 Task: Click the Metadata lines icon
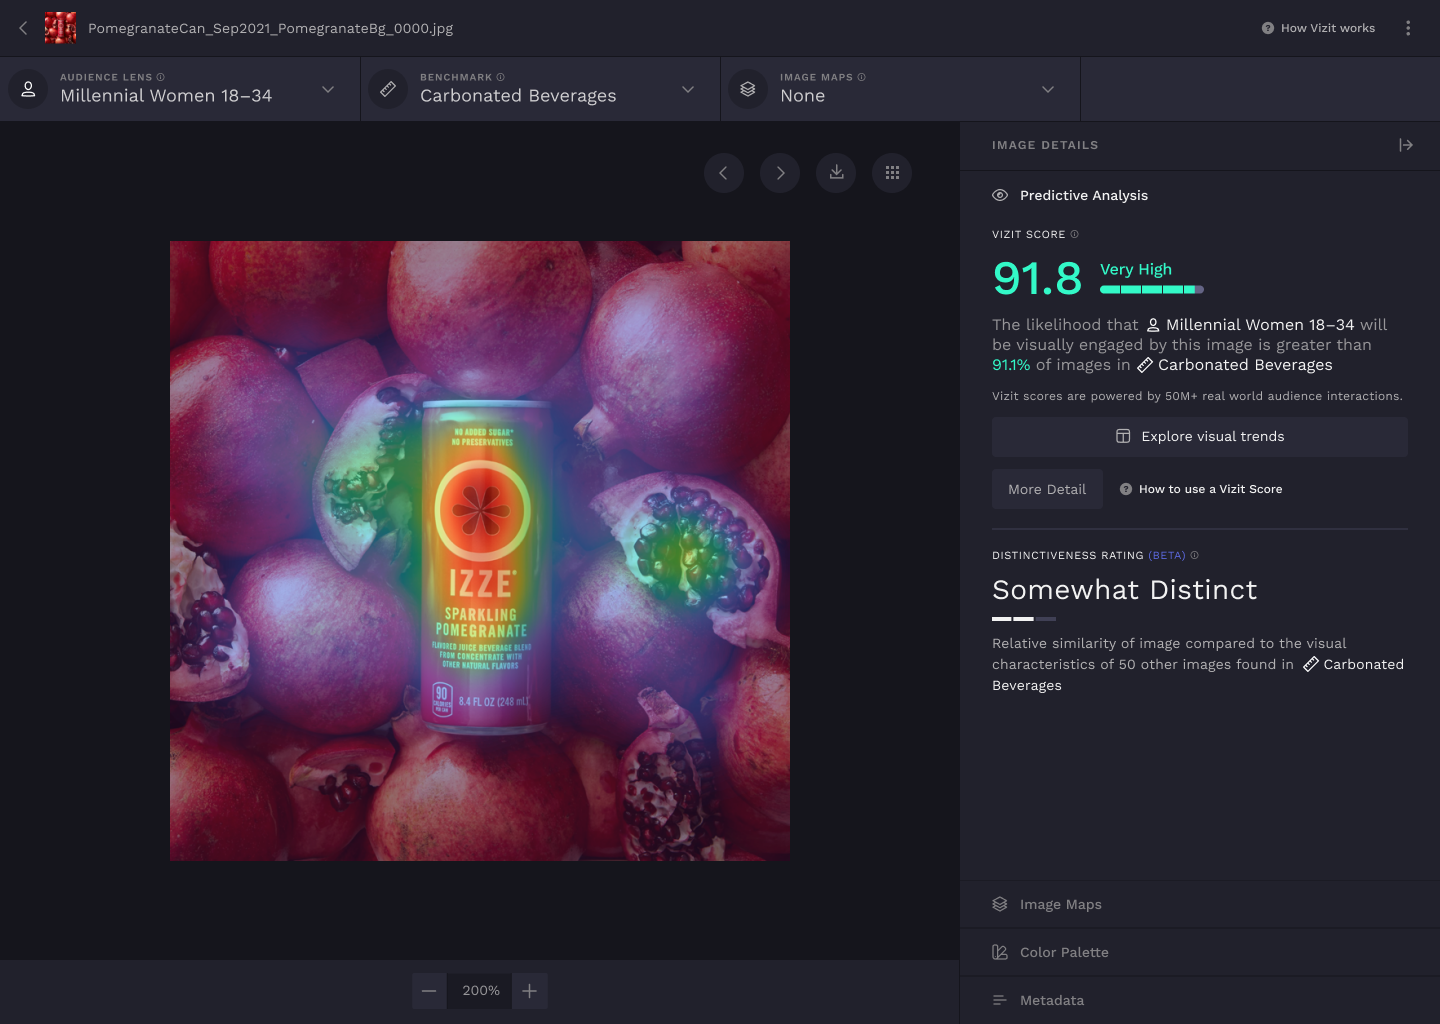[1000, 1000]
